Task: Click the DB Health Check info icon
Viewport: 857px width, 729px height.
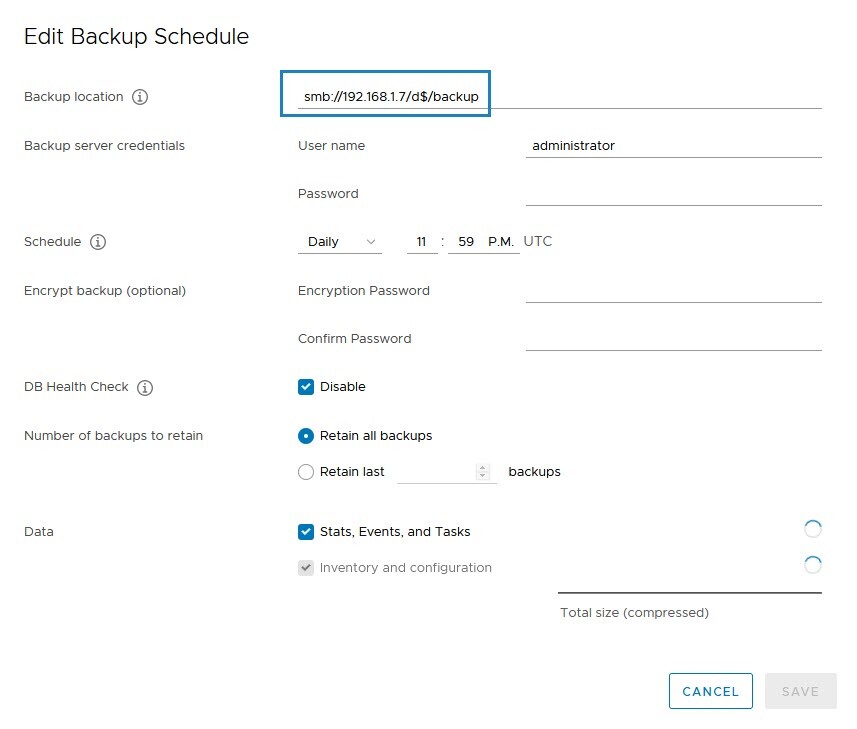Action: pyautogui.click(x=145, y=387)
